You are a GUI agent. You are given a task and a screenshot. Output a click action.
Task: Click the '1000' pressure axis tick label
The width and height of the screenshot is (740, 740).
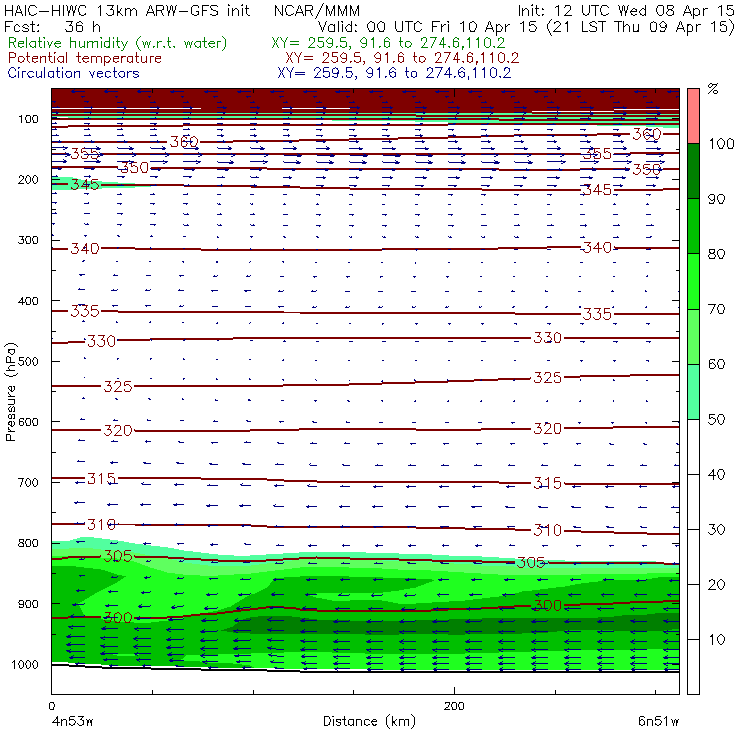coord(25,665)
